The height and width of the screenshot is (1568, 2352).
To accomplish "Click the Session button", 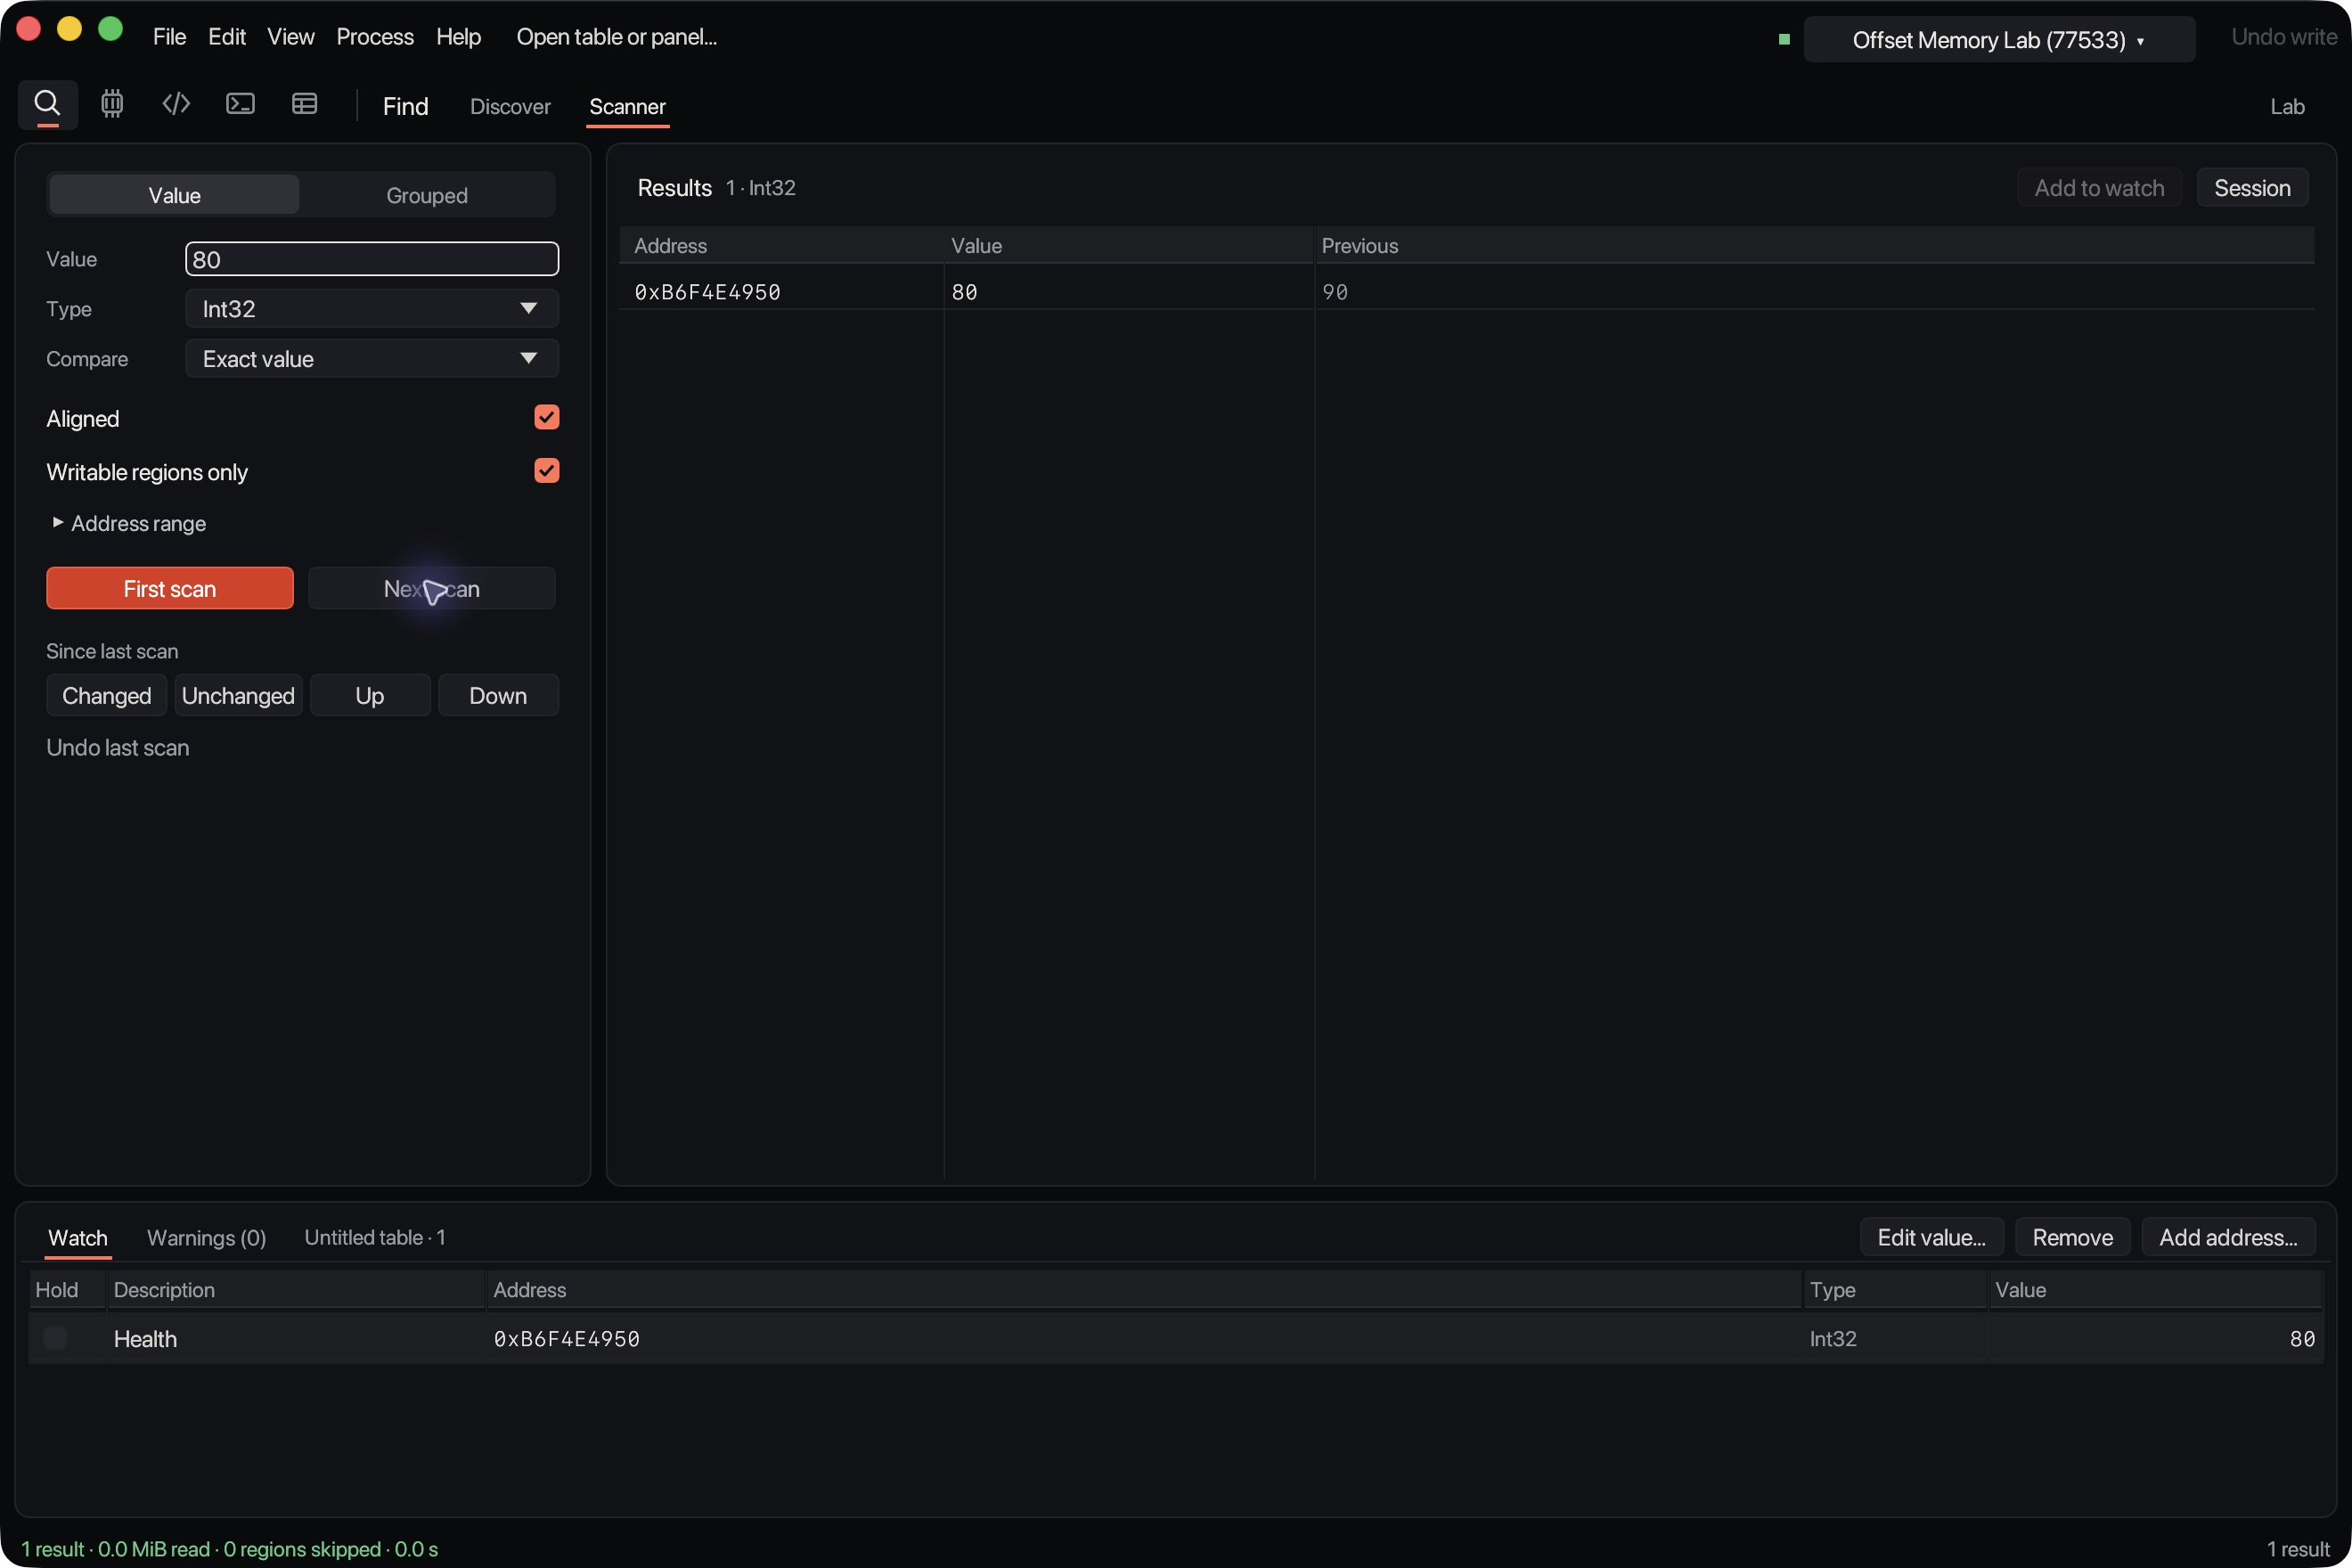I will pyautogui.click(x=2252, y=188).
